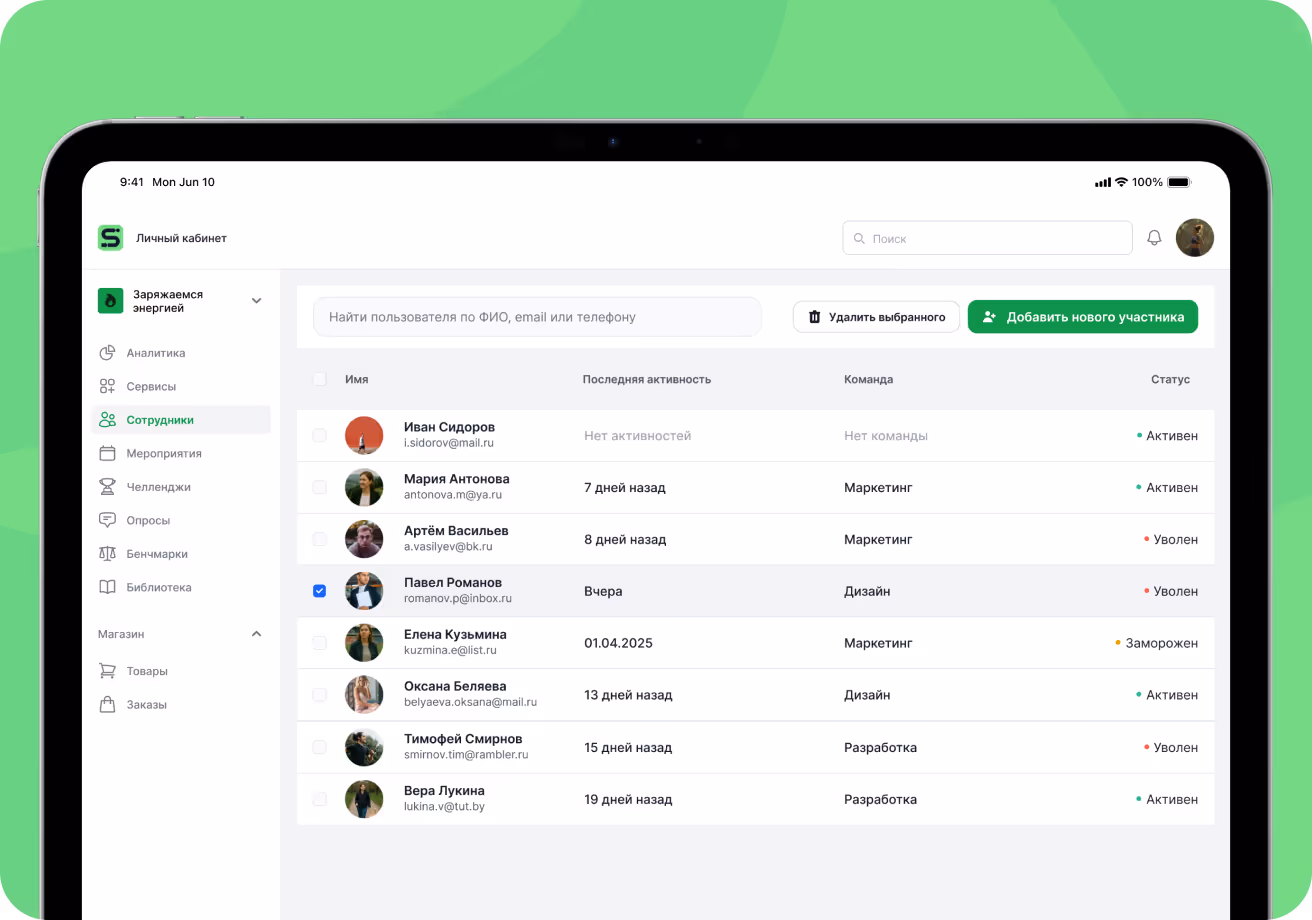Go to Опросы in the sidebar
This screenshot has width=1312, height=920.
coord(148,520)
